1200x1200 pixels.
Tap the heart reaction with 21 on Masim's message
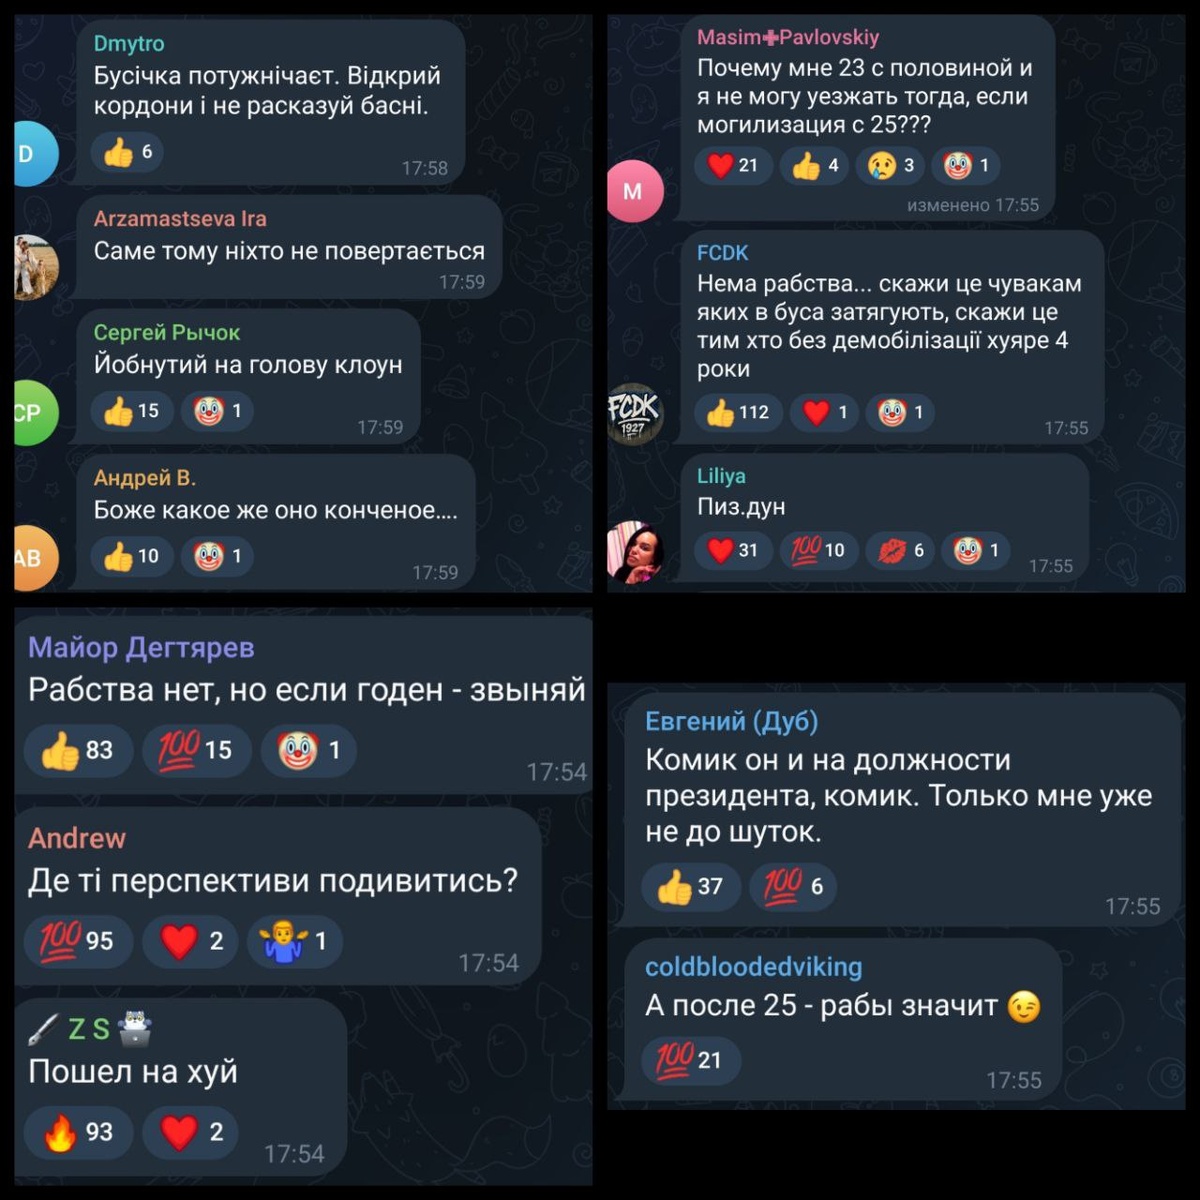[733, 166]
